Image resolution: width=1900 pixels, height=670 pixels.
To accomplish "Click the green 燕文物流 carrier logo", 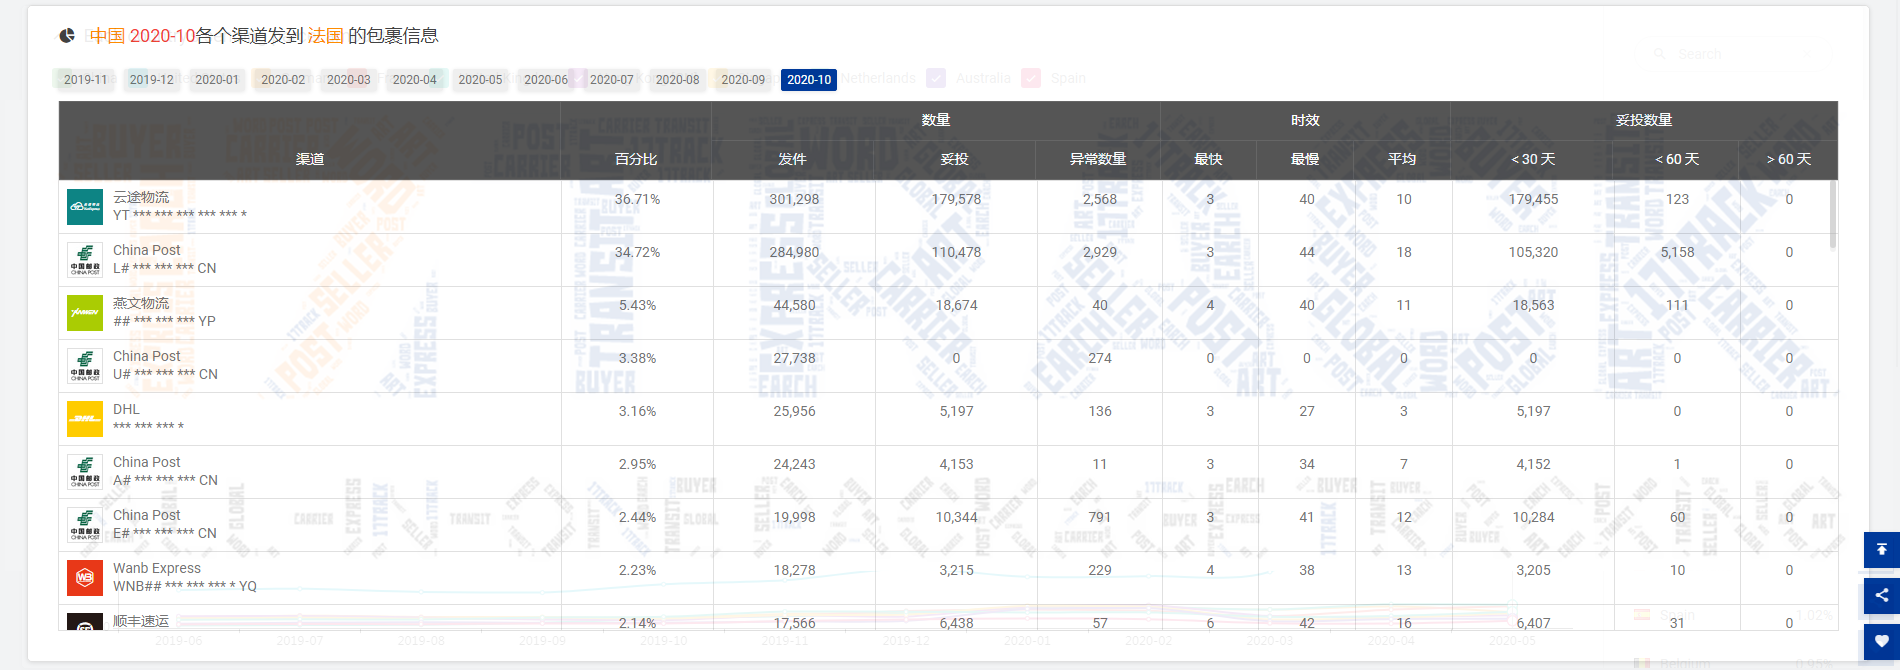I will point(85,313).
